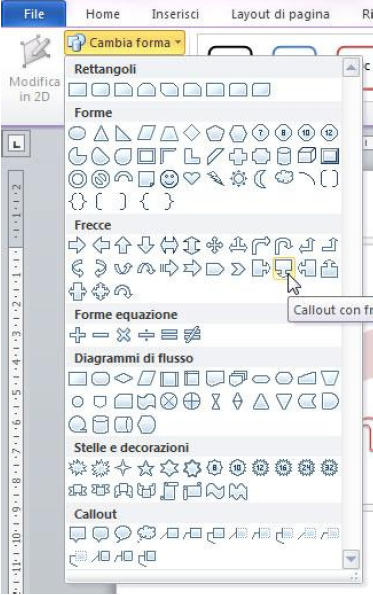Choose the cube shape
Screen dimensions: 373x595
coord(307,156)
